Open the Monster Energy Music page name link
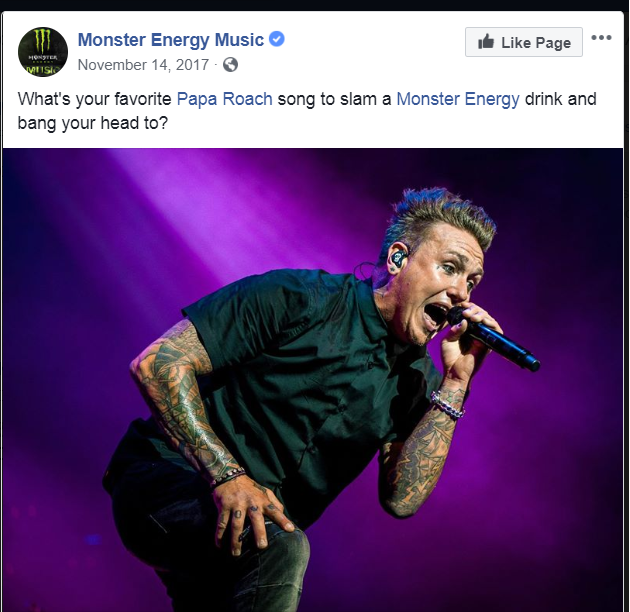 pos(171,40)
